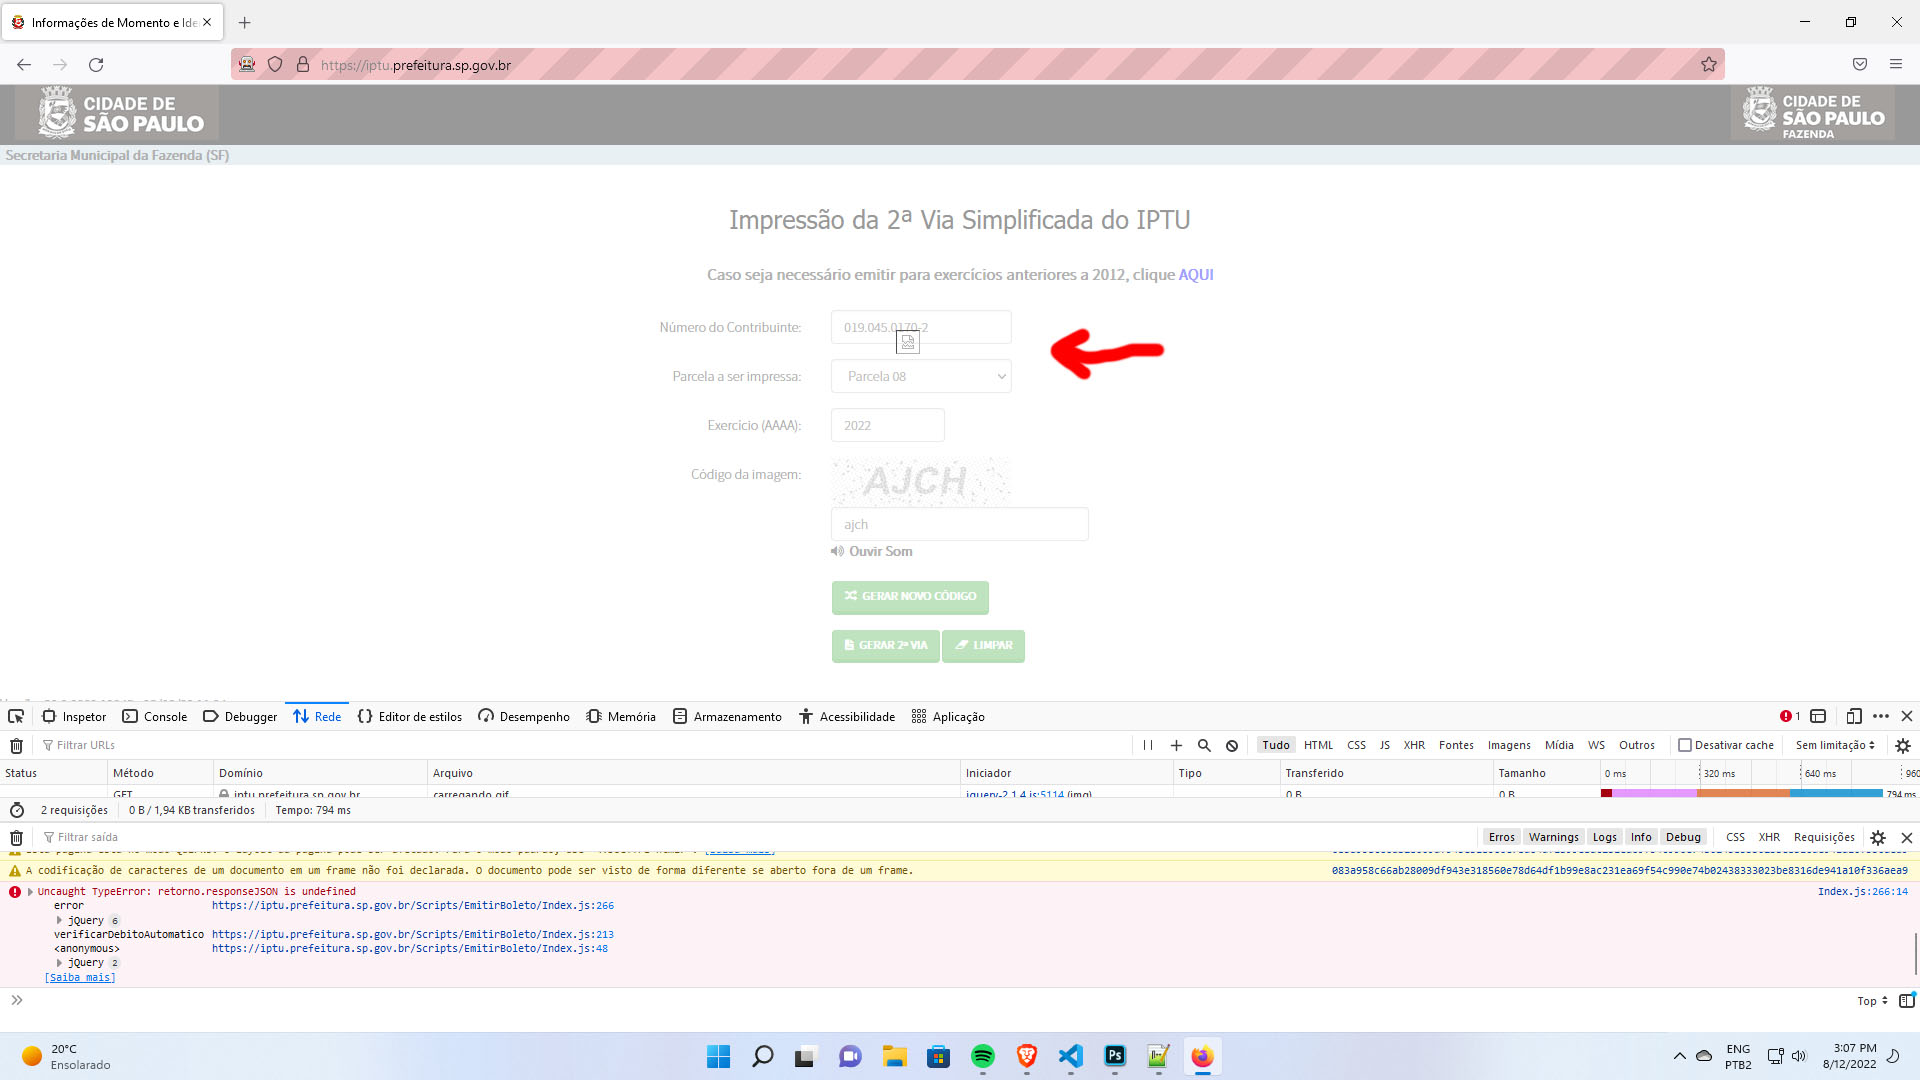Toggle the Erros console filter
1920x1080 pixels.
pyautogui.click(x=1501, y=837)
